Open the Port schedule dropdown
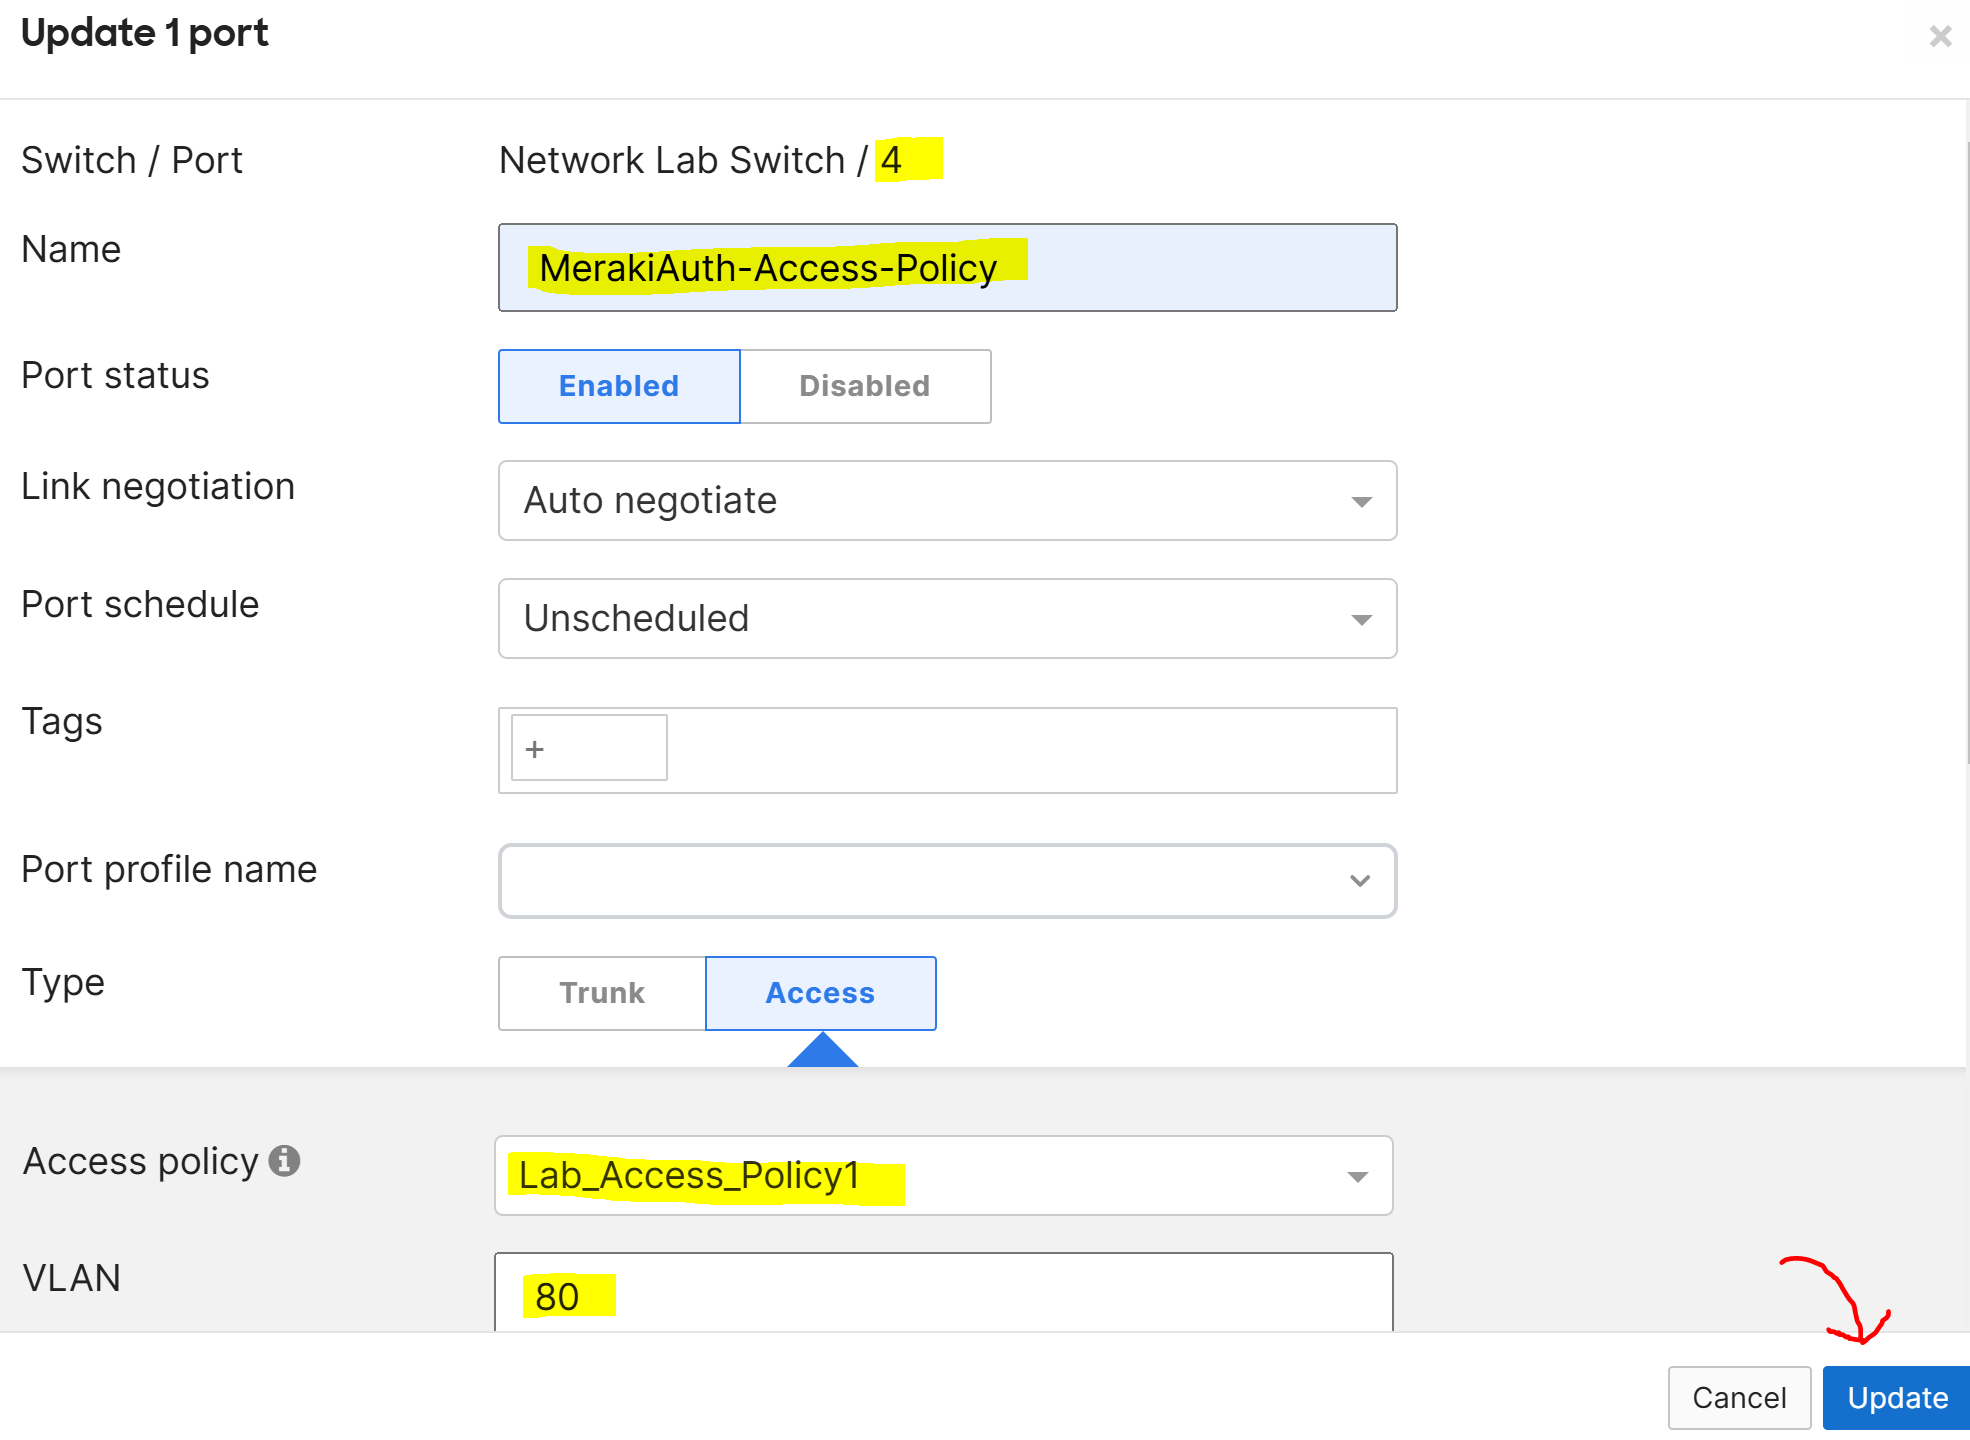Image resolution: width=1970 pixels, height=1440 pixels. 947,618
